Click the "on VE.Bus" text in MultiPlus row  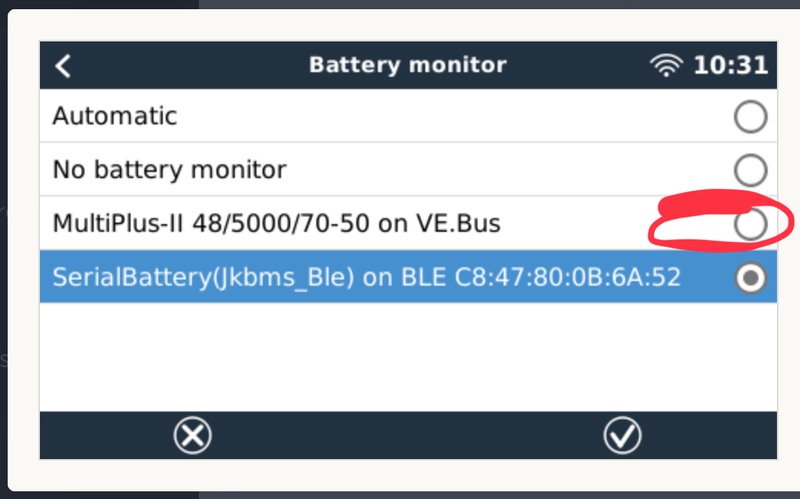point(440,224)
